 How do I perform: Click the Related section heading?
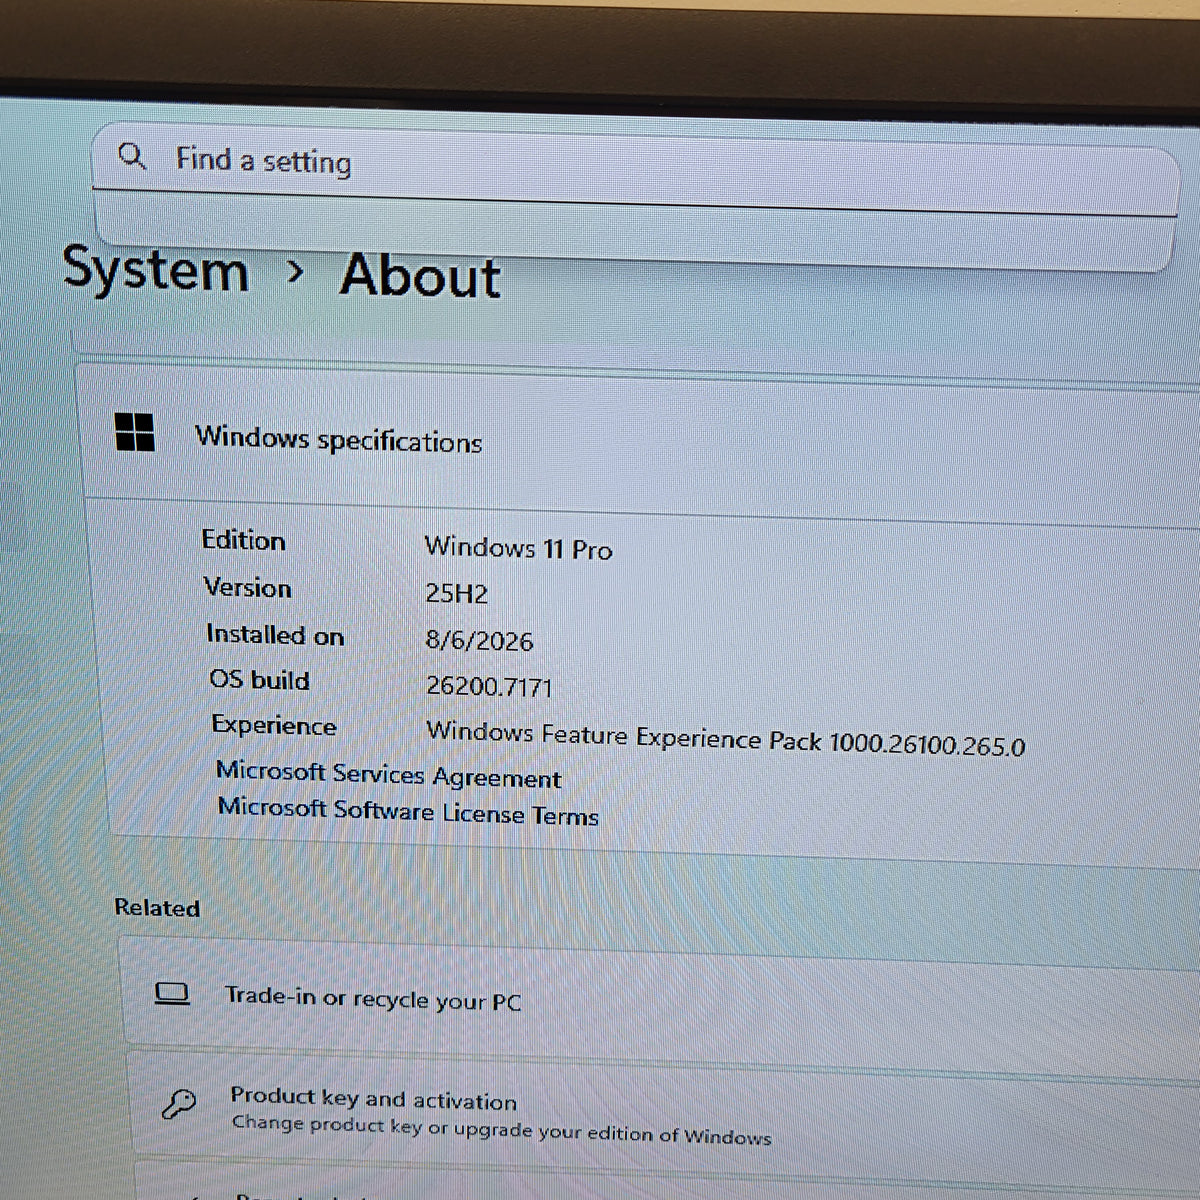pos(157,908)
